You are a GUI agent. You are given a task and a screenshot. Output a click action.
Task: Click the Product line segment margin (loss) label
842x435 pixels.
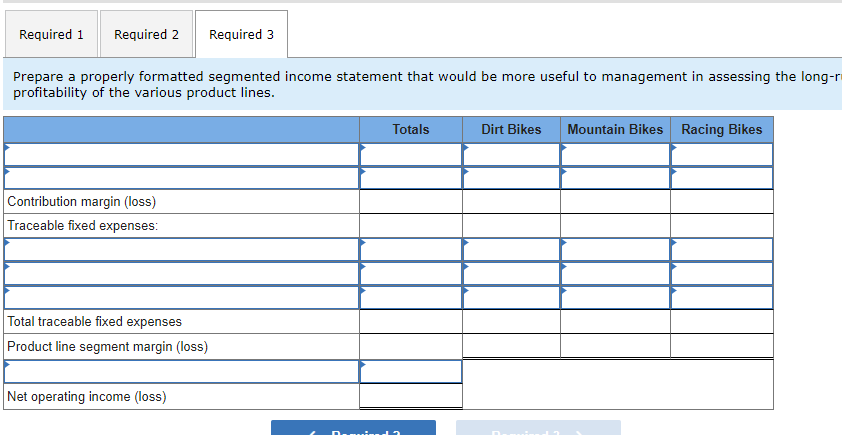(x=107, y=346)
